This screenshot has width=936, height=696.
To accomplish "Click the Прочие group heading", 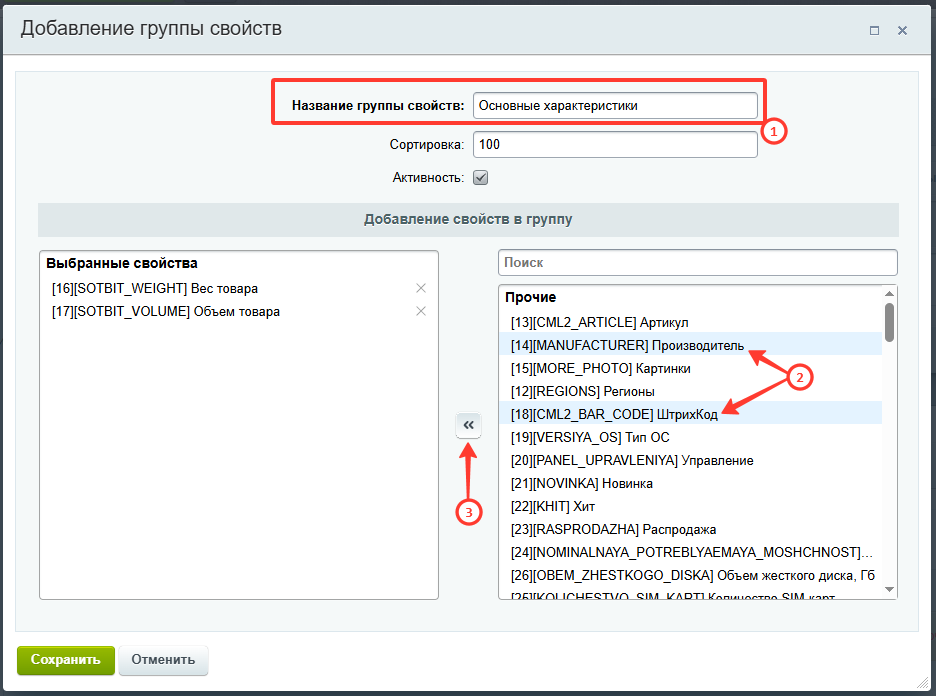I will (531, 297).
